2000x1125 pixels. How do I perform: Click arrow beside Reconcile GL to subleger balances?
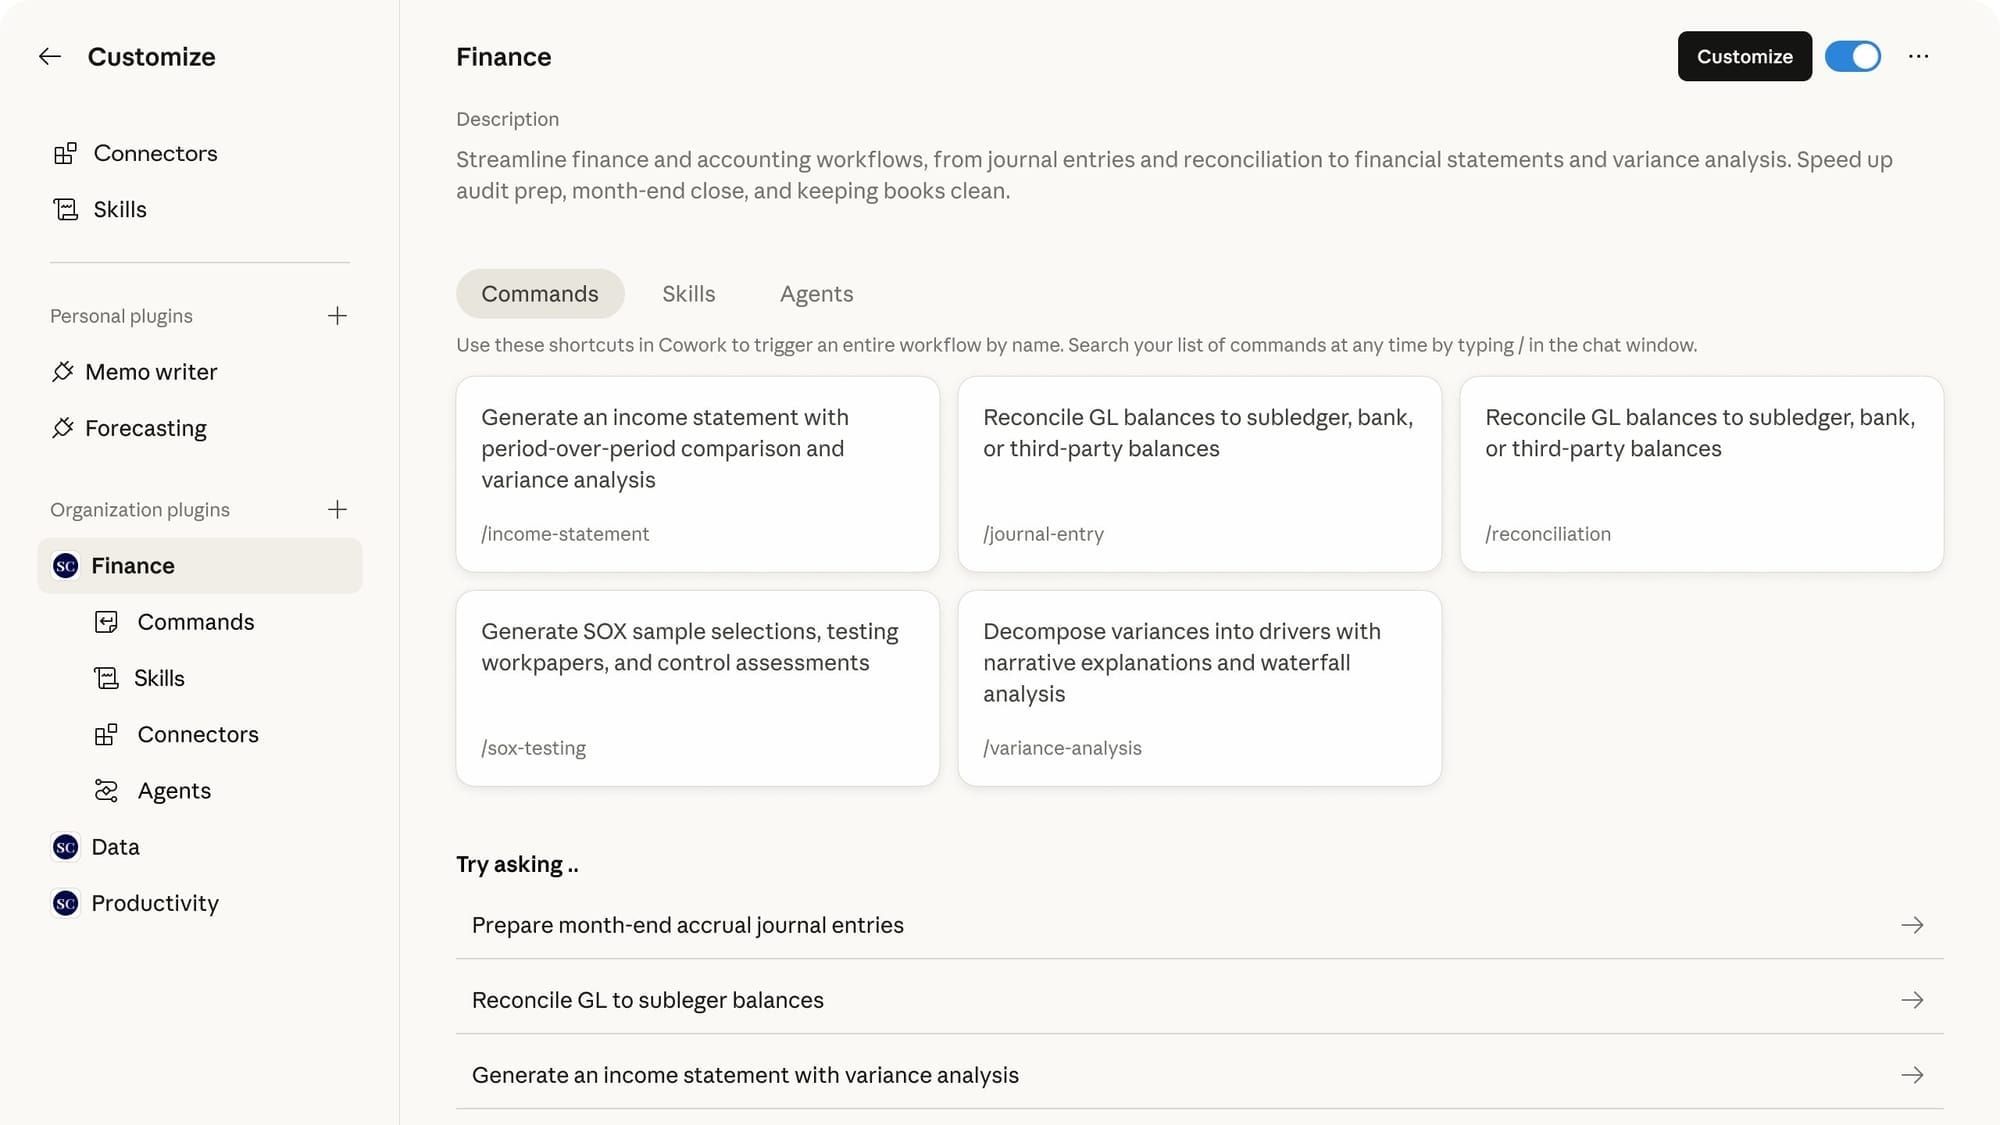[x=1912, y=1000]
